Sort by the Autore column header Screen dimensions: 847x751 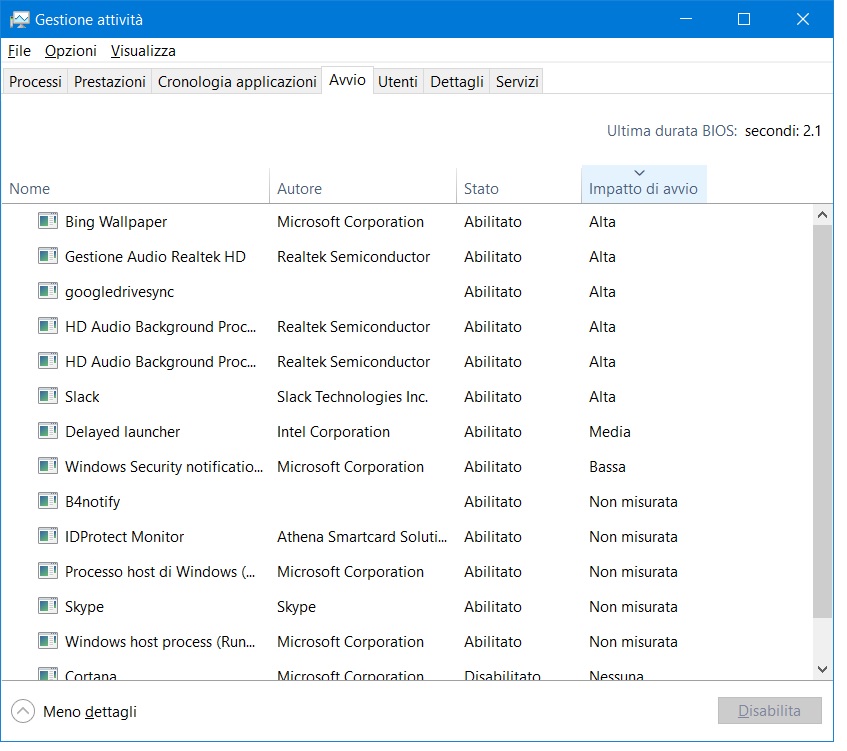(363, 186)
